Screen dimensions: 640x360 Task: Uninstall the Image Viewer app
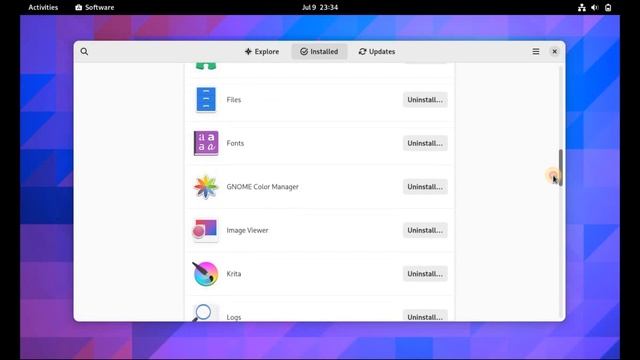[425, 230]
